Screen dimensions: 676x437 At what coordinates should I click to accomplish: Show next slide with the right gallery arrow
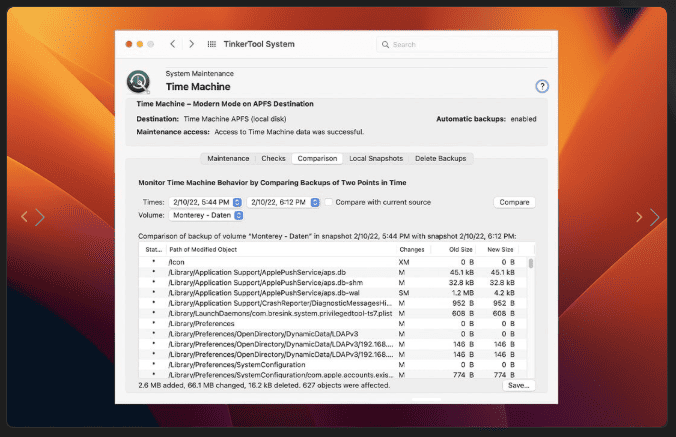[x=654, y=217]
